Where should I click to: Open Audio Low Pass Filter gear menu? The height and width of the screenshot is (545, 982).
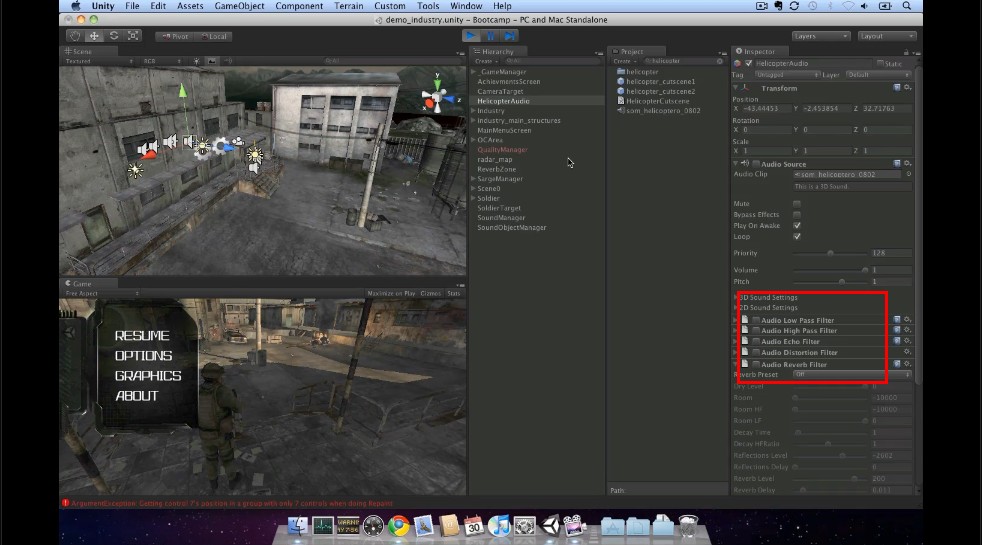point(907,319)
